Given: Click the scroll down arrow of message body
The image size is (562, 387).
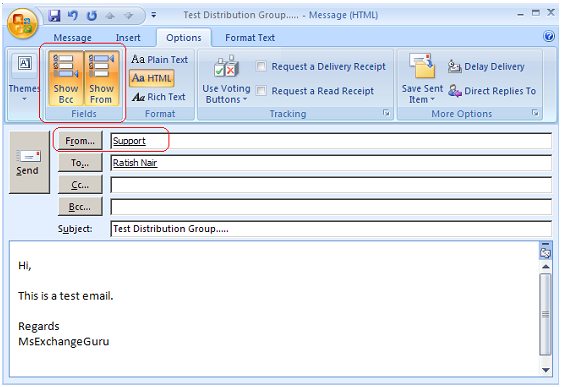Looking at the screenshot, I should (x=546, y=370).
